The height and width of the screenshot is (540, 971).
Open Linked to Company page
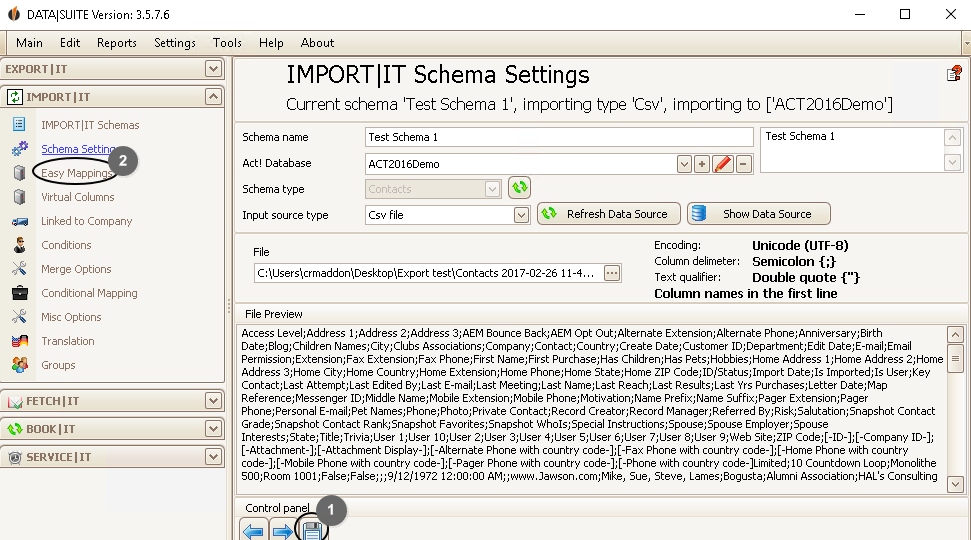coord(86,221)
